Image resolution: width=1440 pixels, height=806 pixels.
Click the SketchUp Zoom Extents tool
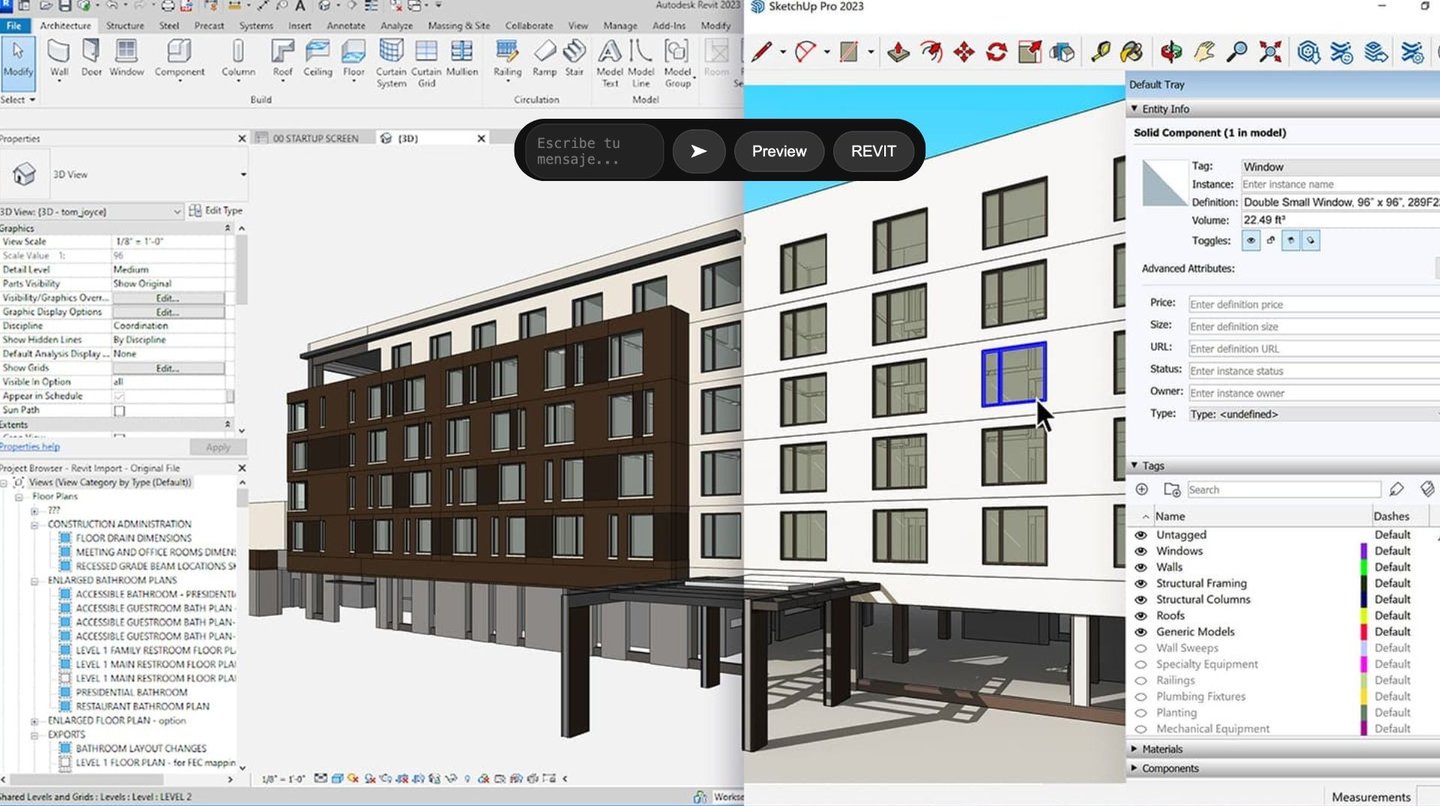point(1270,51)
